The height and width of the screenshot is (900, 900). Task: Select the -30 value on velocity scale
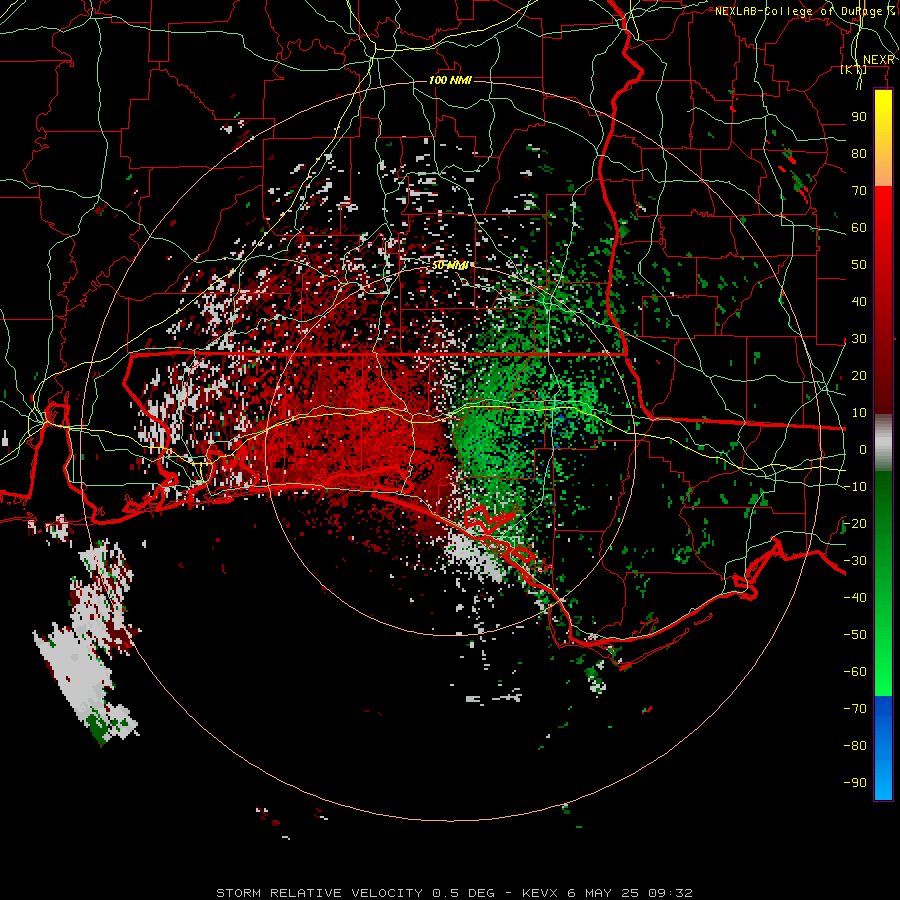pyautogui.click(x=855, y=561)
